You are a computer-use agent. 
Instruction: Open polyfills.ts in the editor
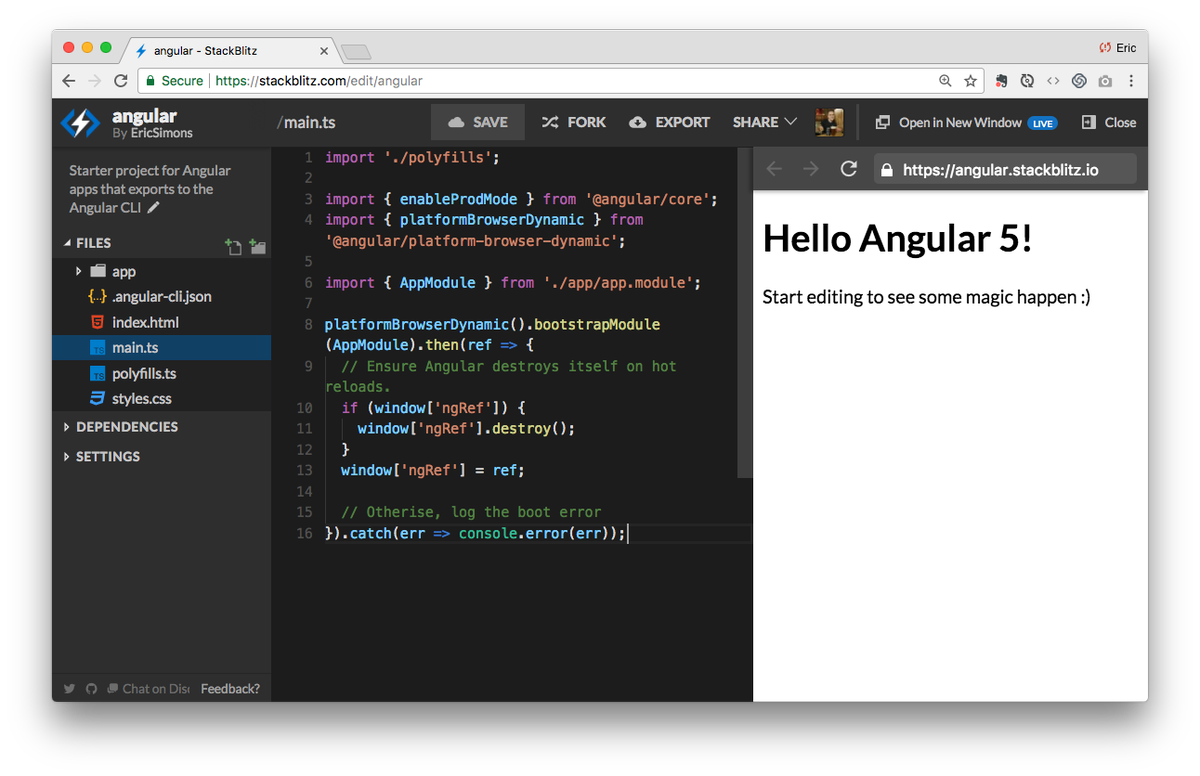pyautogui.click(x=161, y=373)
